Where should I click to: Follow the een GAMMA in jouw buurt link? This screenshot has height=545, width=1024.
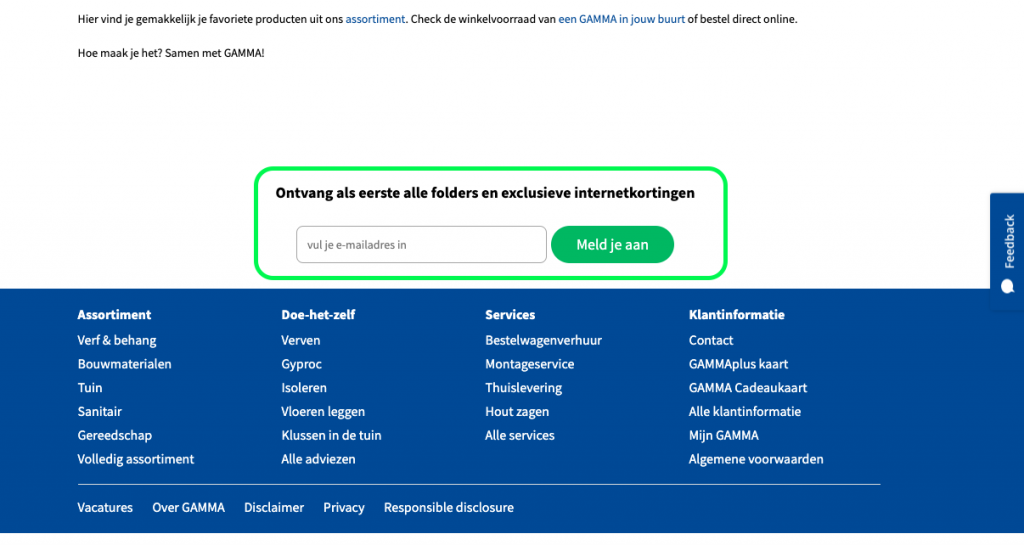[x=621, y=19]
